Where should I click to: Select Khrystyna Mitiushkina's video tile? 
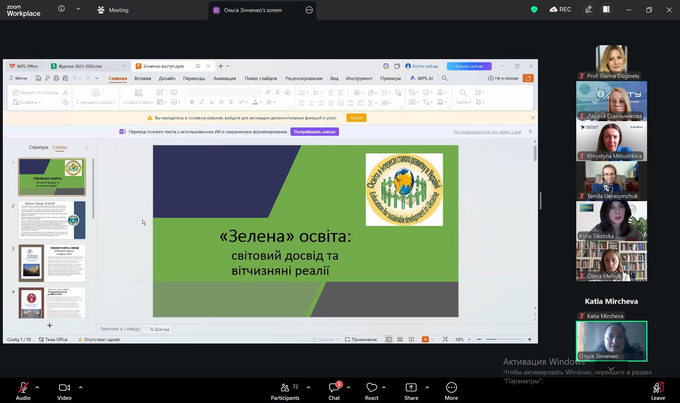[611, 139]
